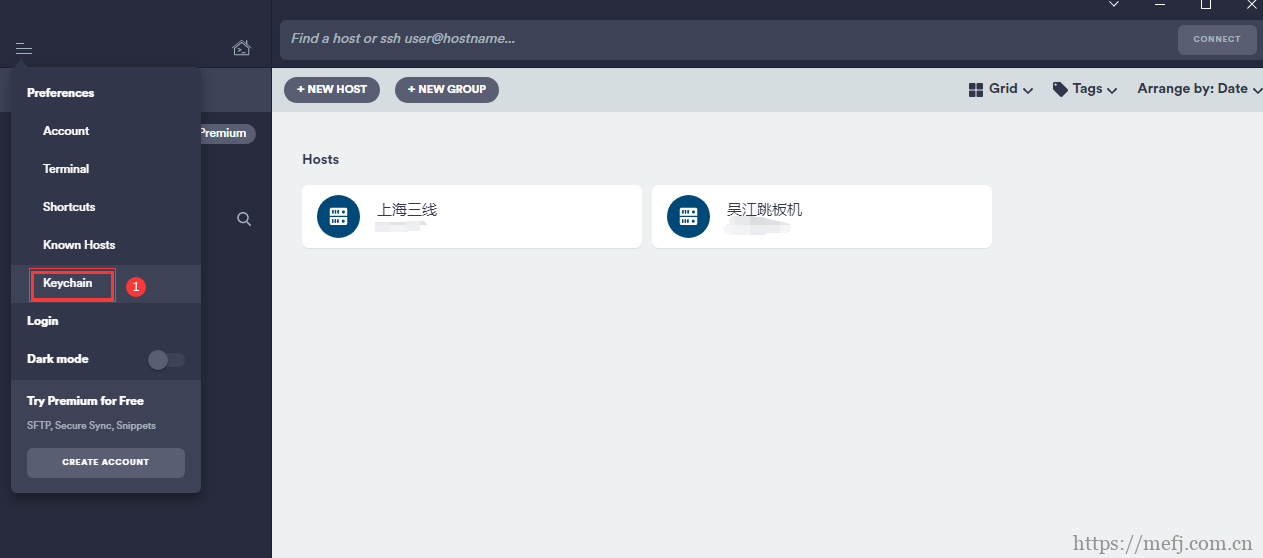
Task: Maximize the application window
Action: 1206,5
